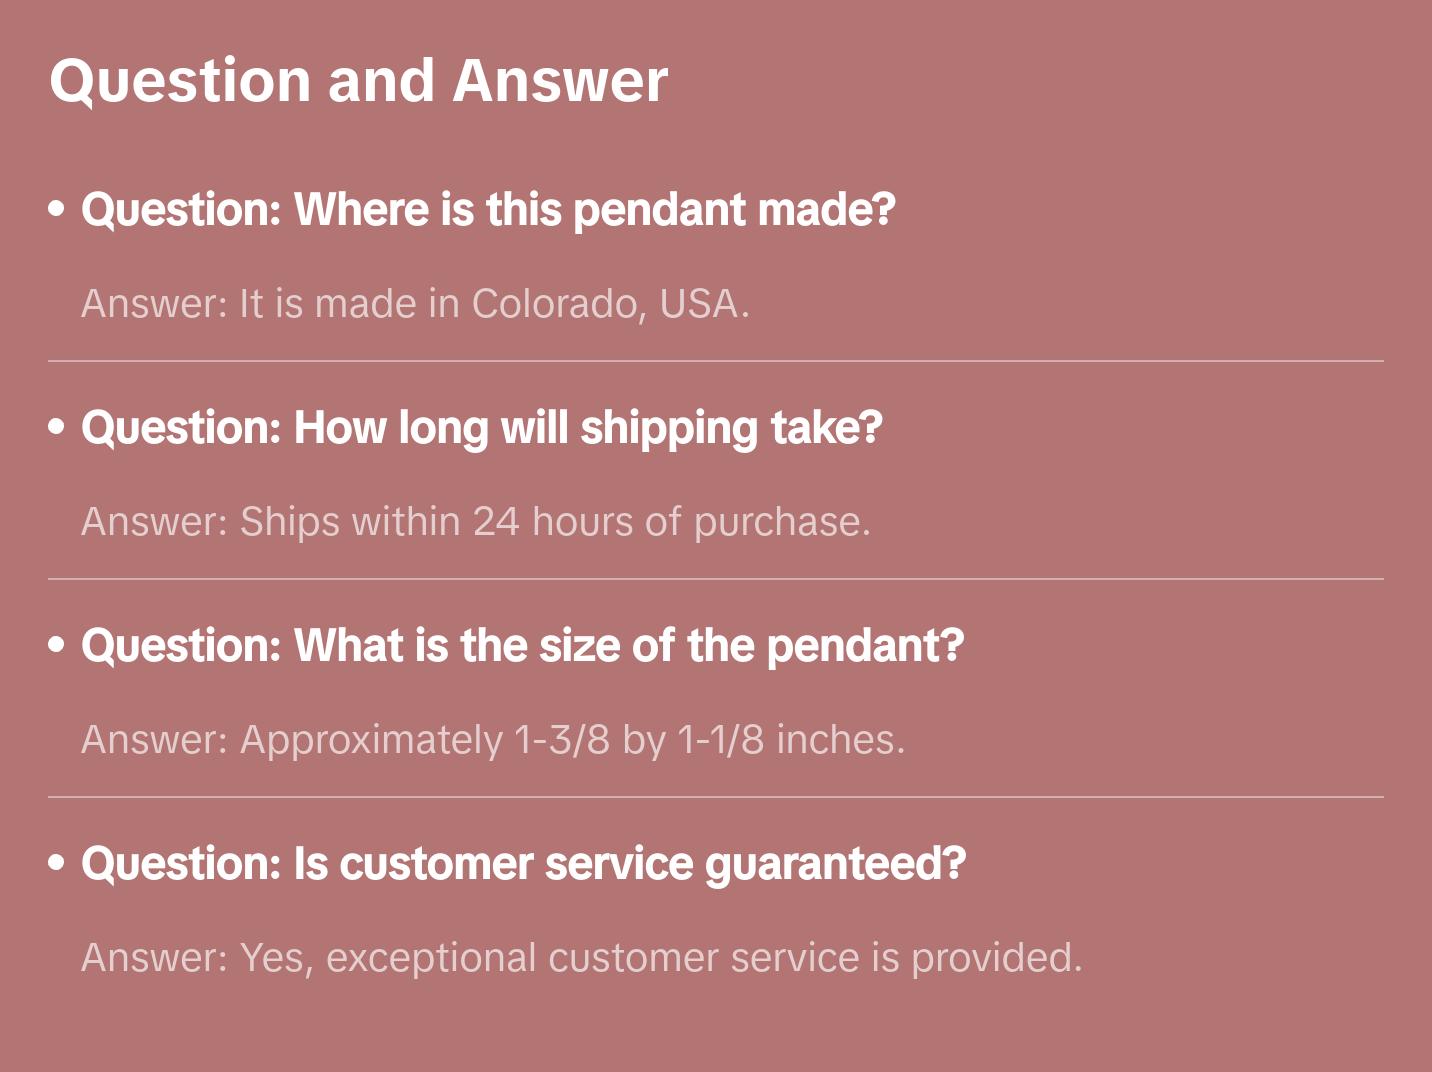The image size is (1432, 1072).
Task: Click question 'Where is this pendant made?'
Action: point(488,210)
